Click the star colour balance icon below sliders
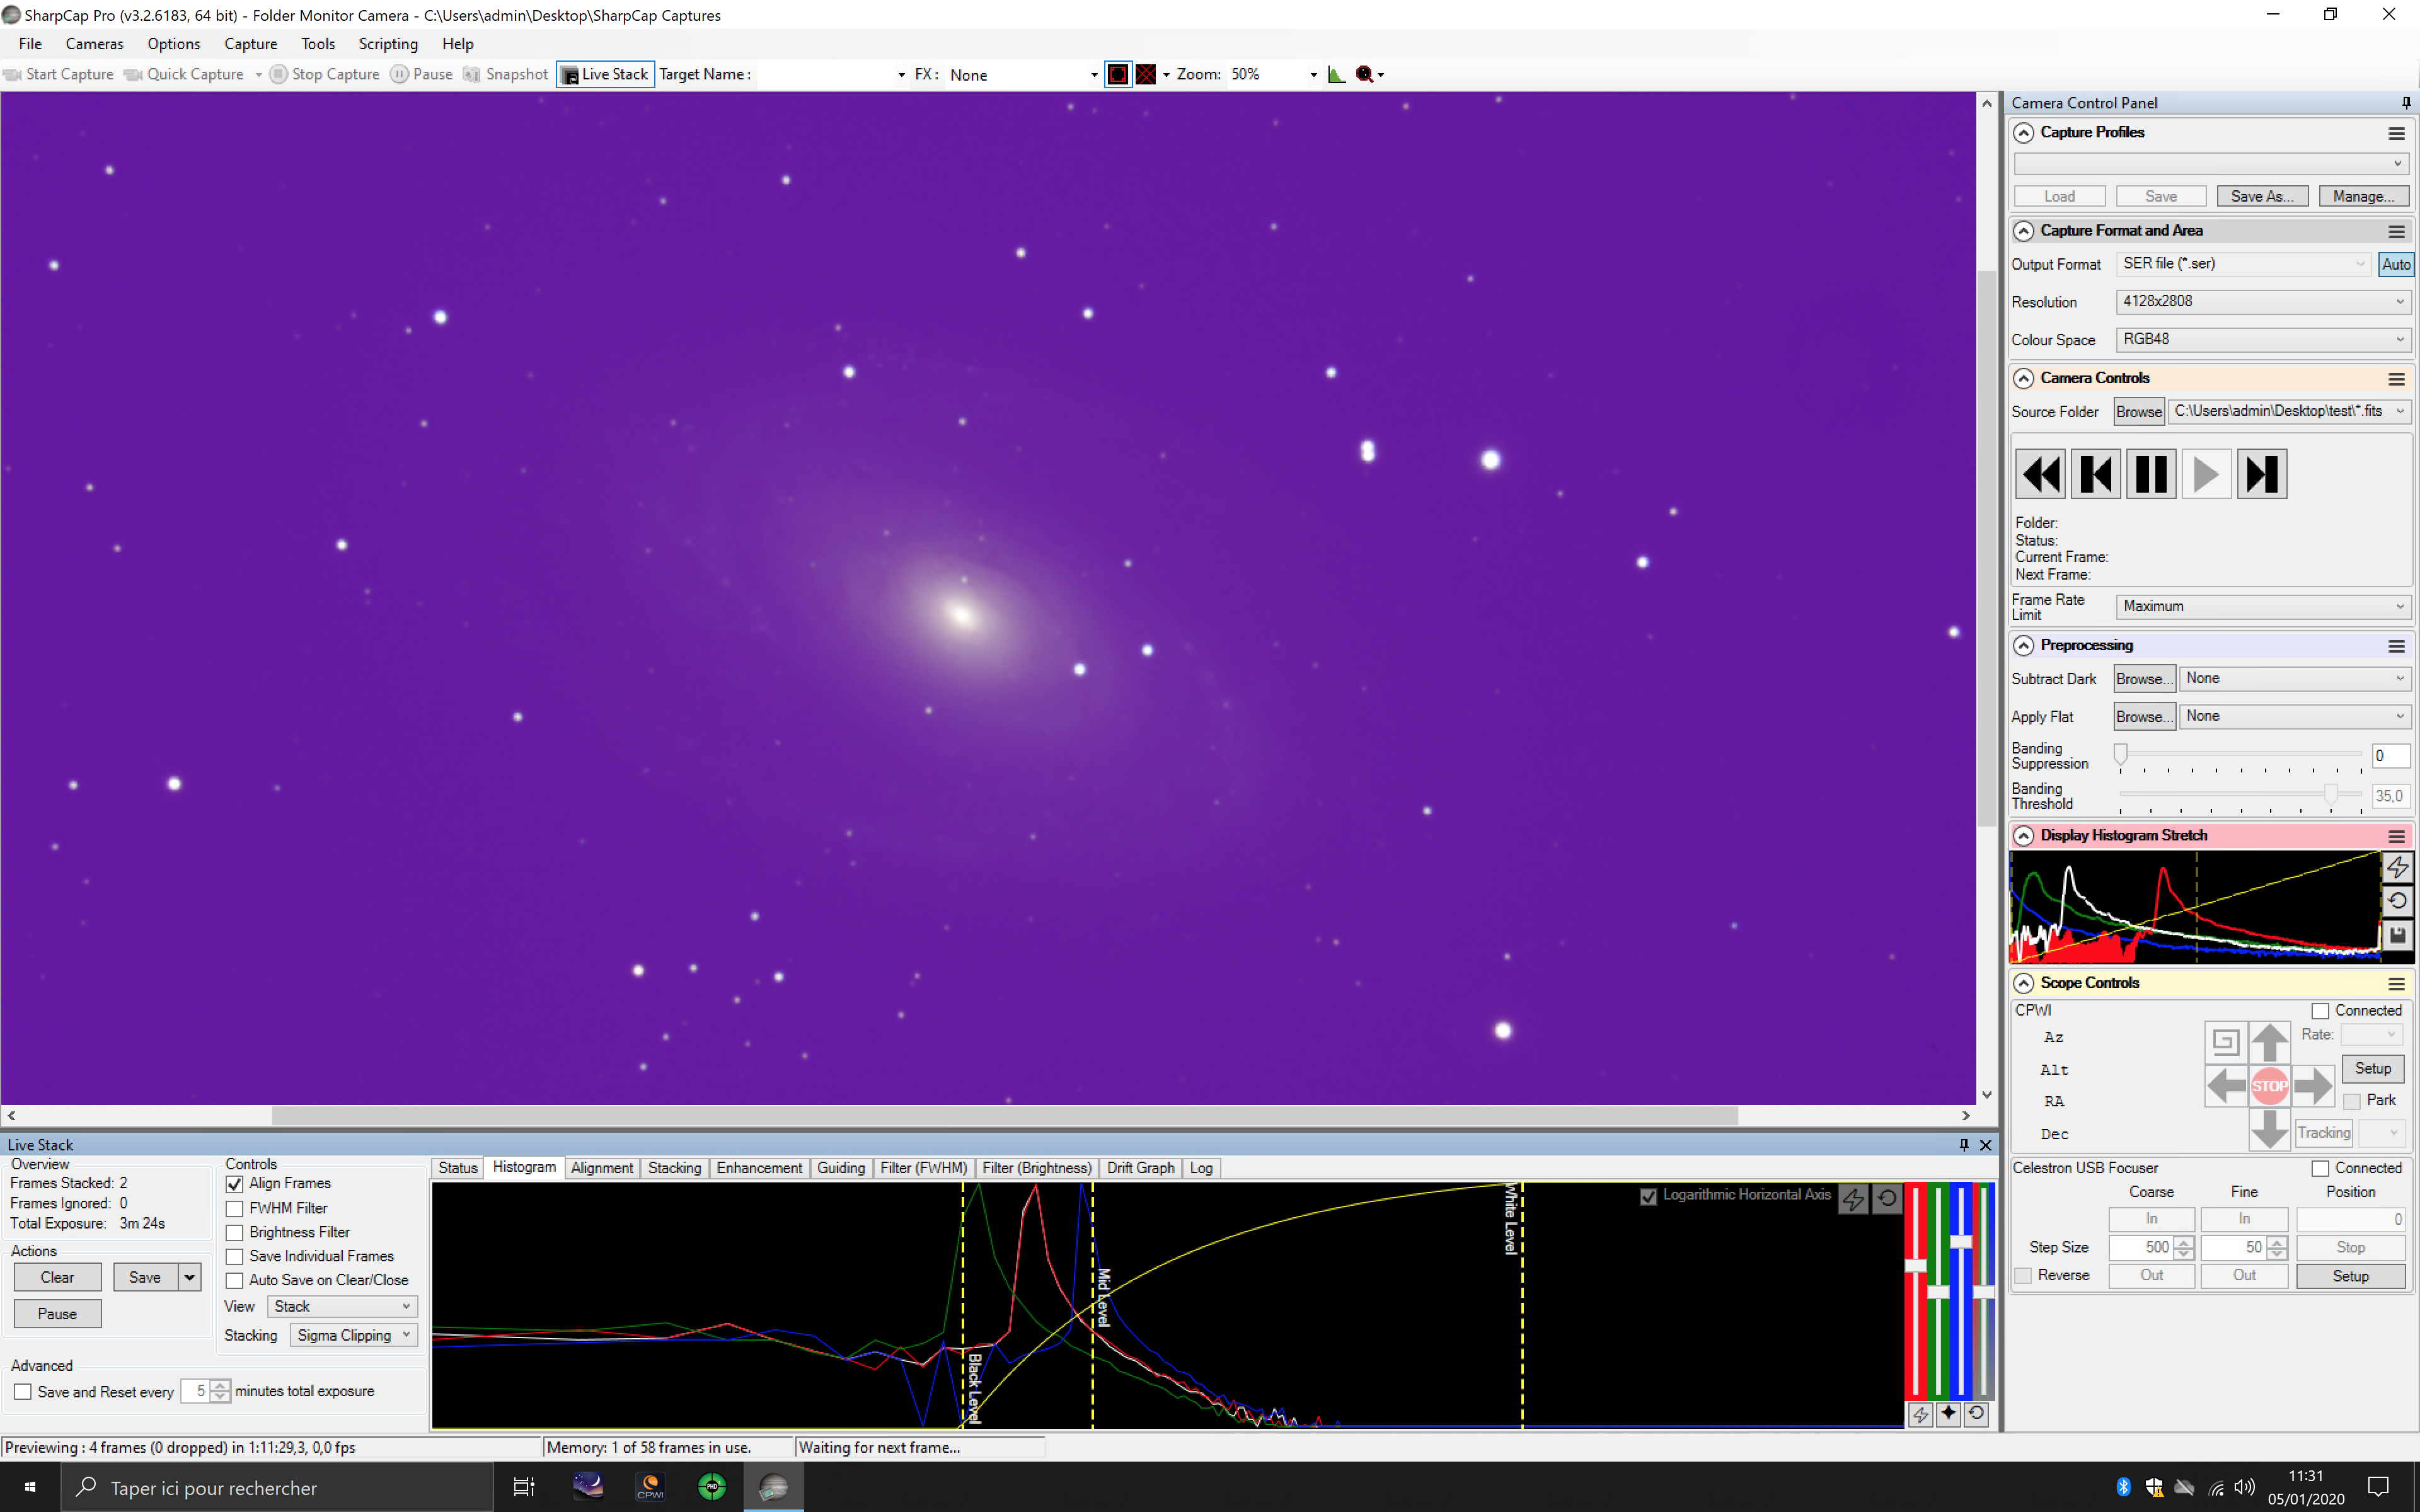 point(1948,1414)
